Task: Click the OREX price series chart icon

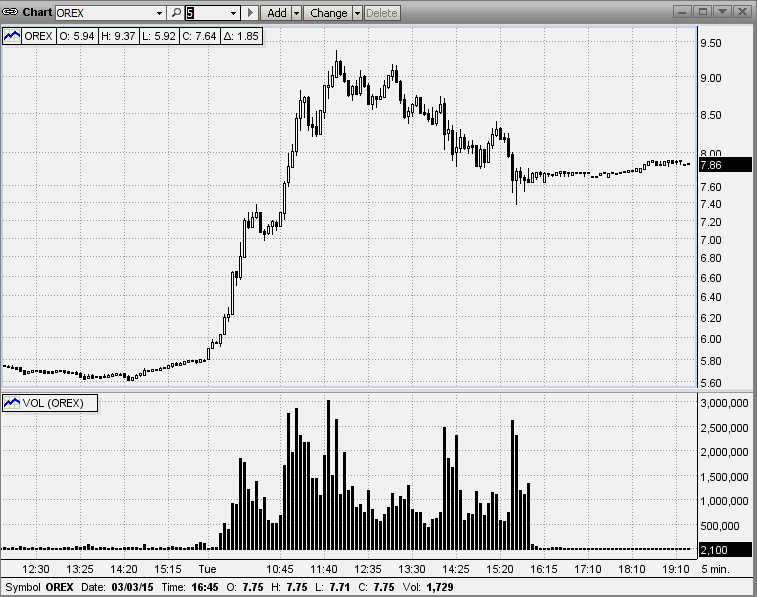Action: point(12,36)
